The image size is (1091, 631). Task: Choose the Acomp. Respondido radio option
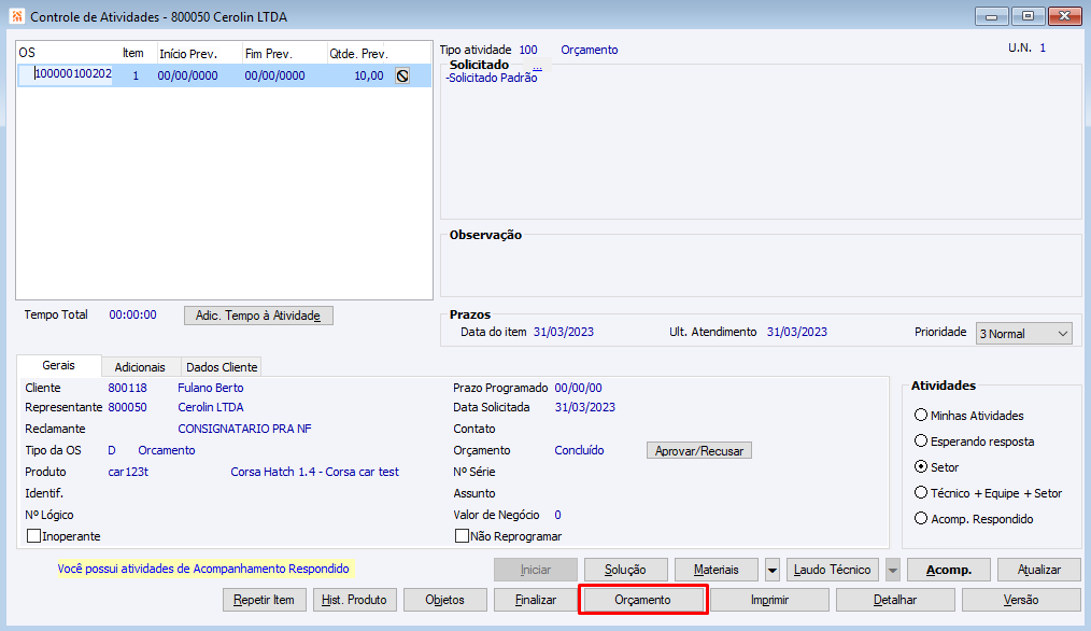click(921, 518)
